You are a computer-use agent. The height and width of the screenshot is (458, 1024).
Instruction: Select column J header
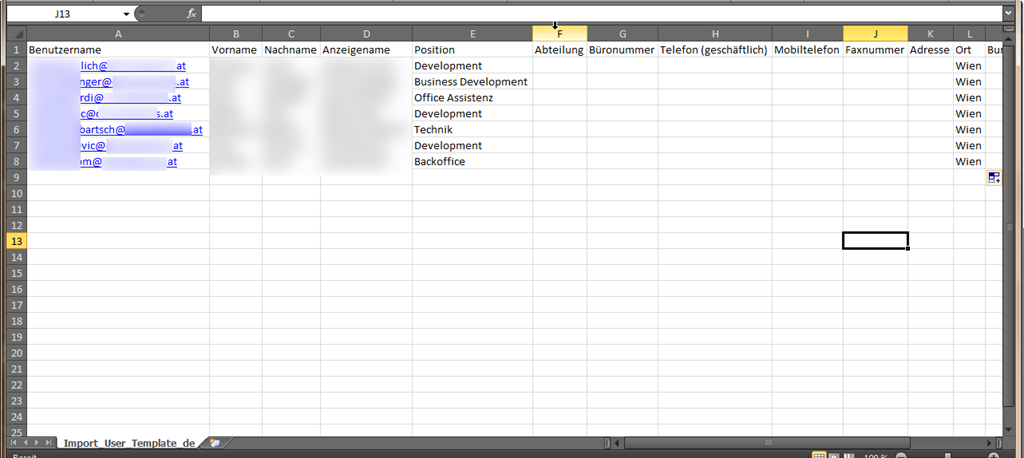(x=876, y=33)
